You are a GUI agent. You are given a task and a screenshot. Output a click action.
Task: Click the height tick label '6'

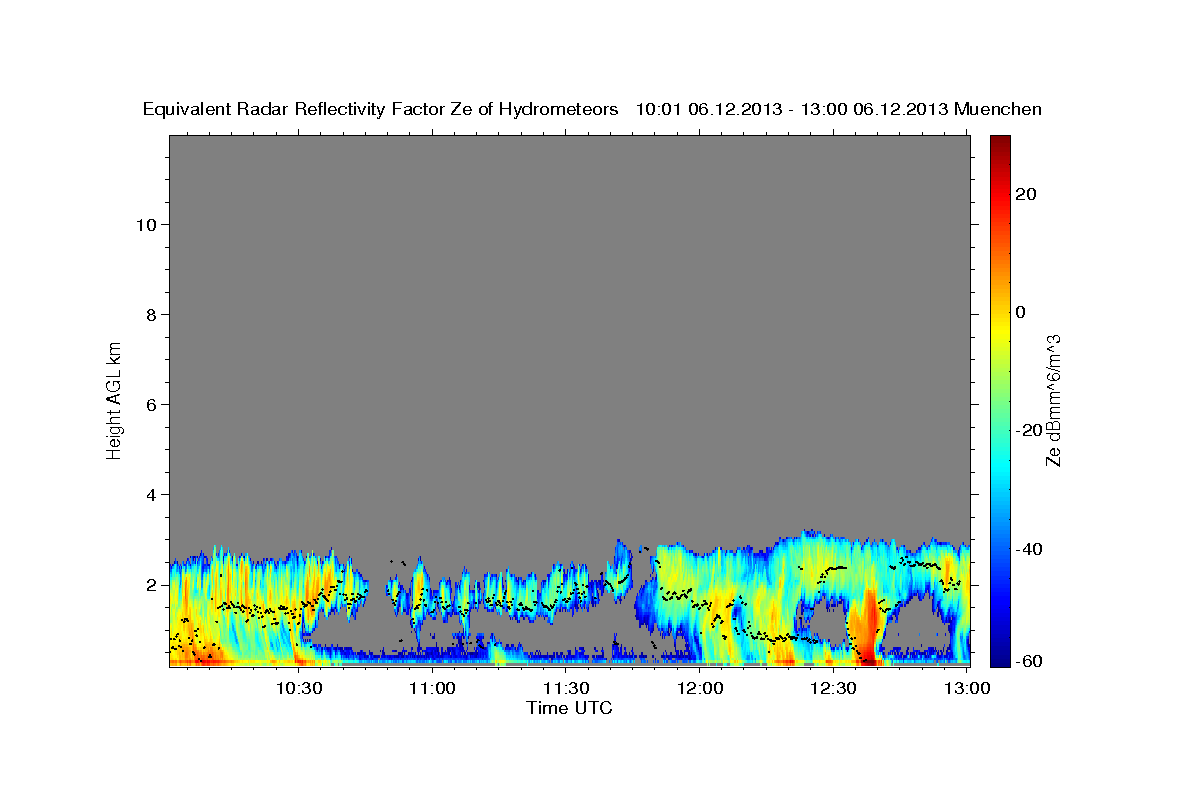click(x=153, y=404)
